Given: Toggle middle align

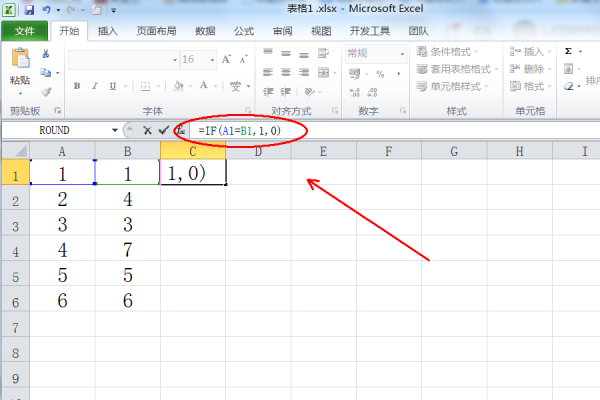Looking at the screenshot, I should (x=286, y=54).
